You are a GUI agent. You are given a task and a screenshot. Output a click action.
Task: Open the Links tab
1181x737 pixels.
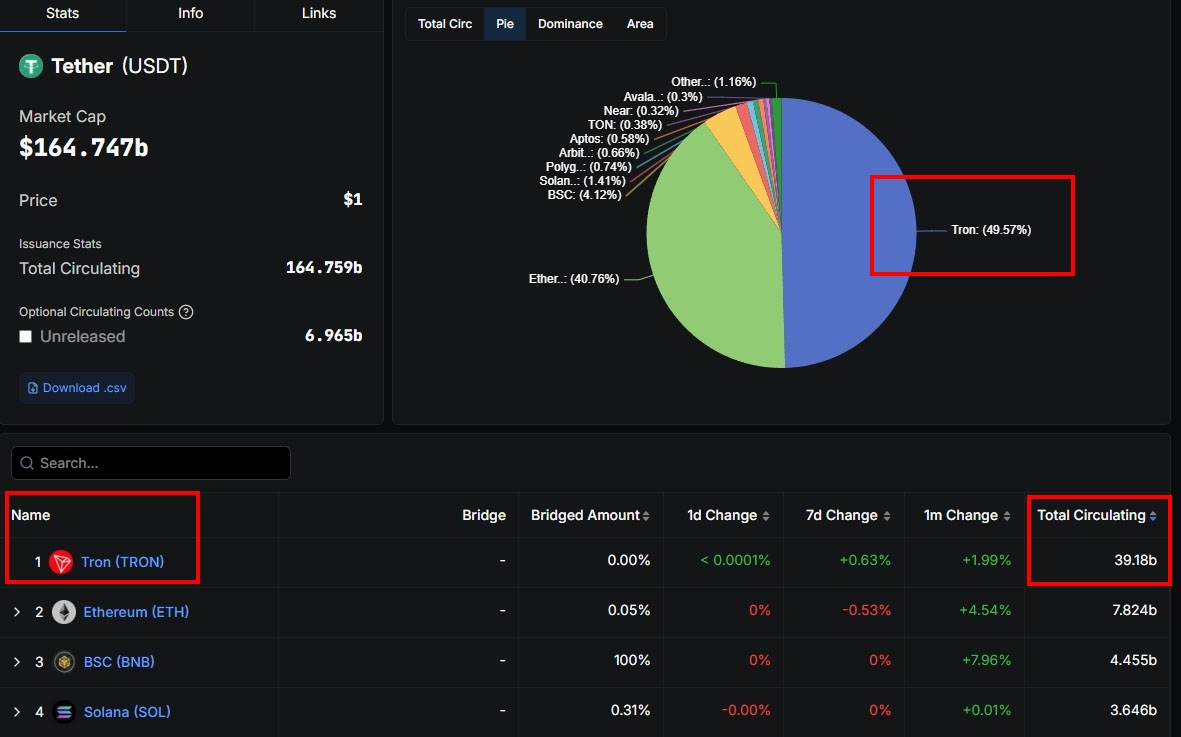tap(319, 14)
